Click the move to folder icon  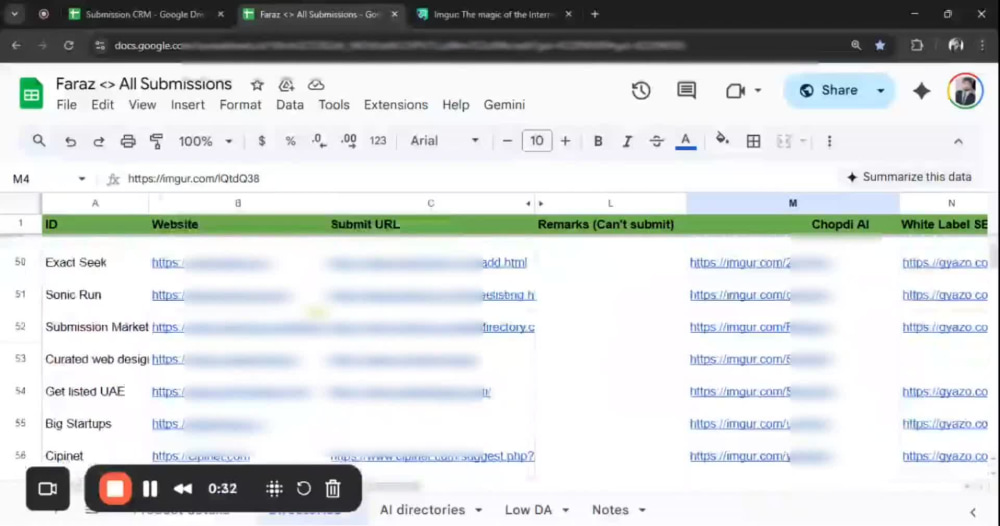pyautogui.click(x=286, y=85)
